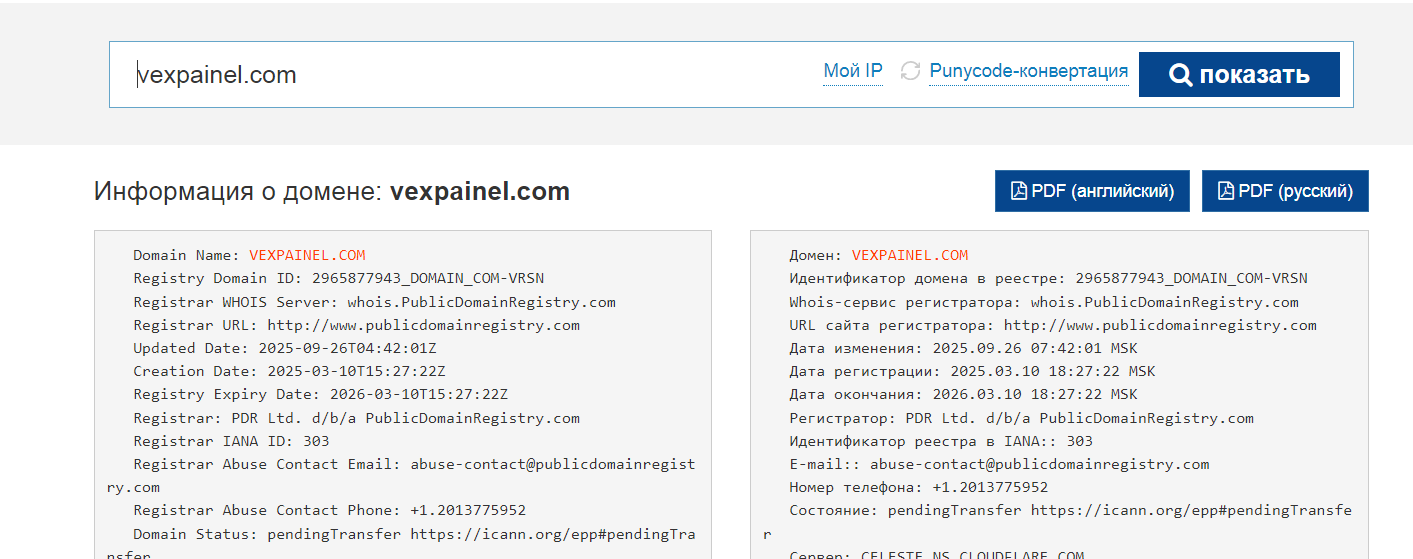The width and height of the screenshot is (1413, 559).
Task: Select the Registry Domain ID line
Action: [x=338, y=278]
